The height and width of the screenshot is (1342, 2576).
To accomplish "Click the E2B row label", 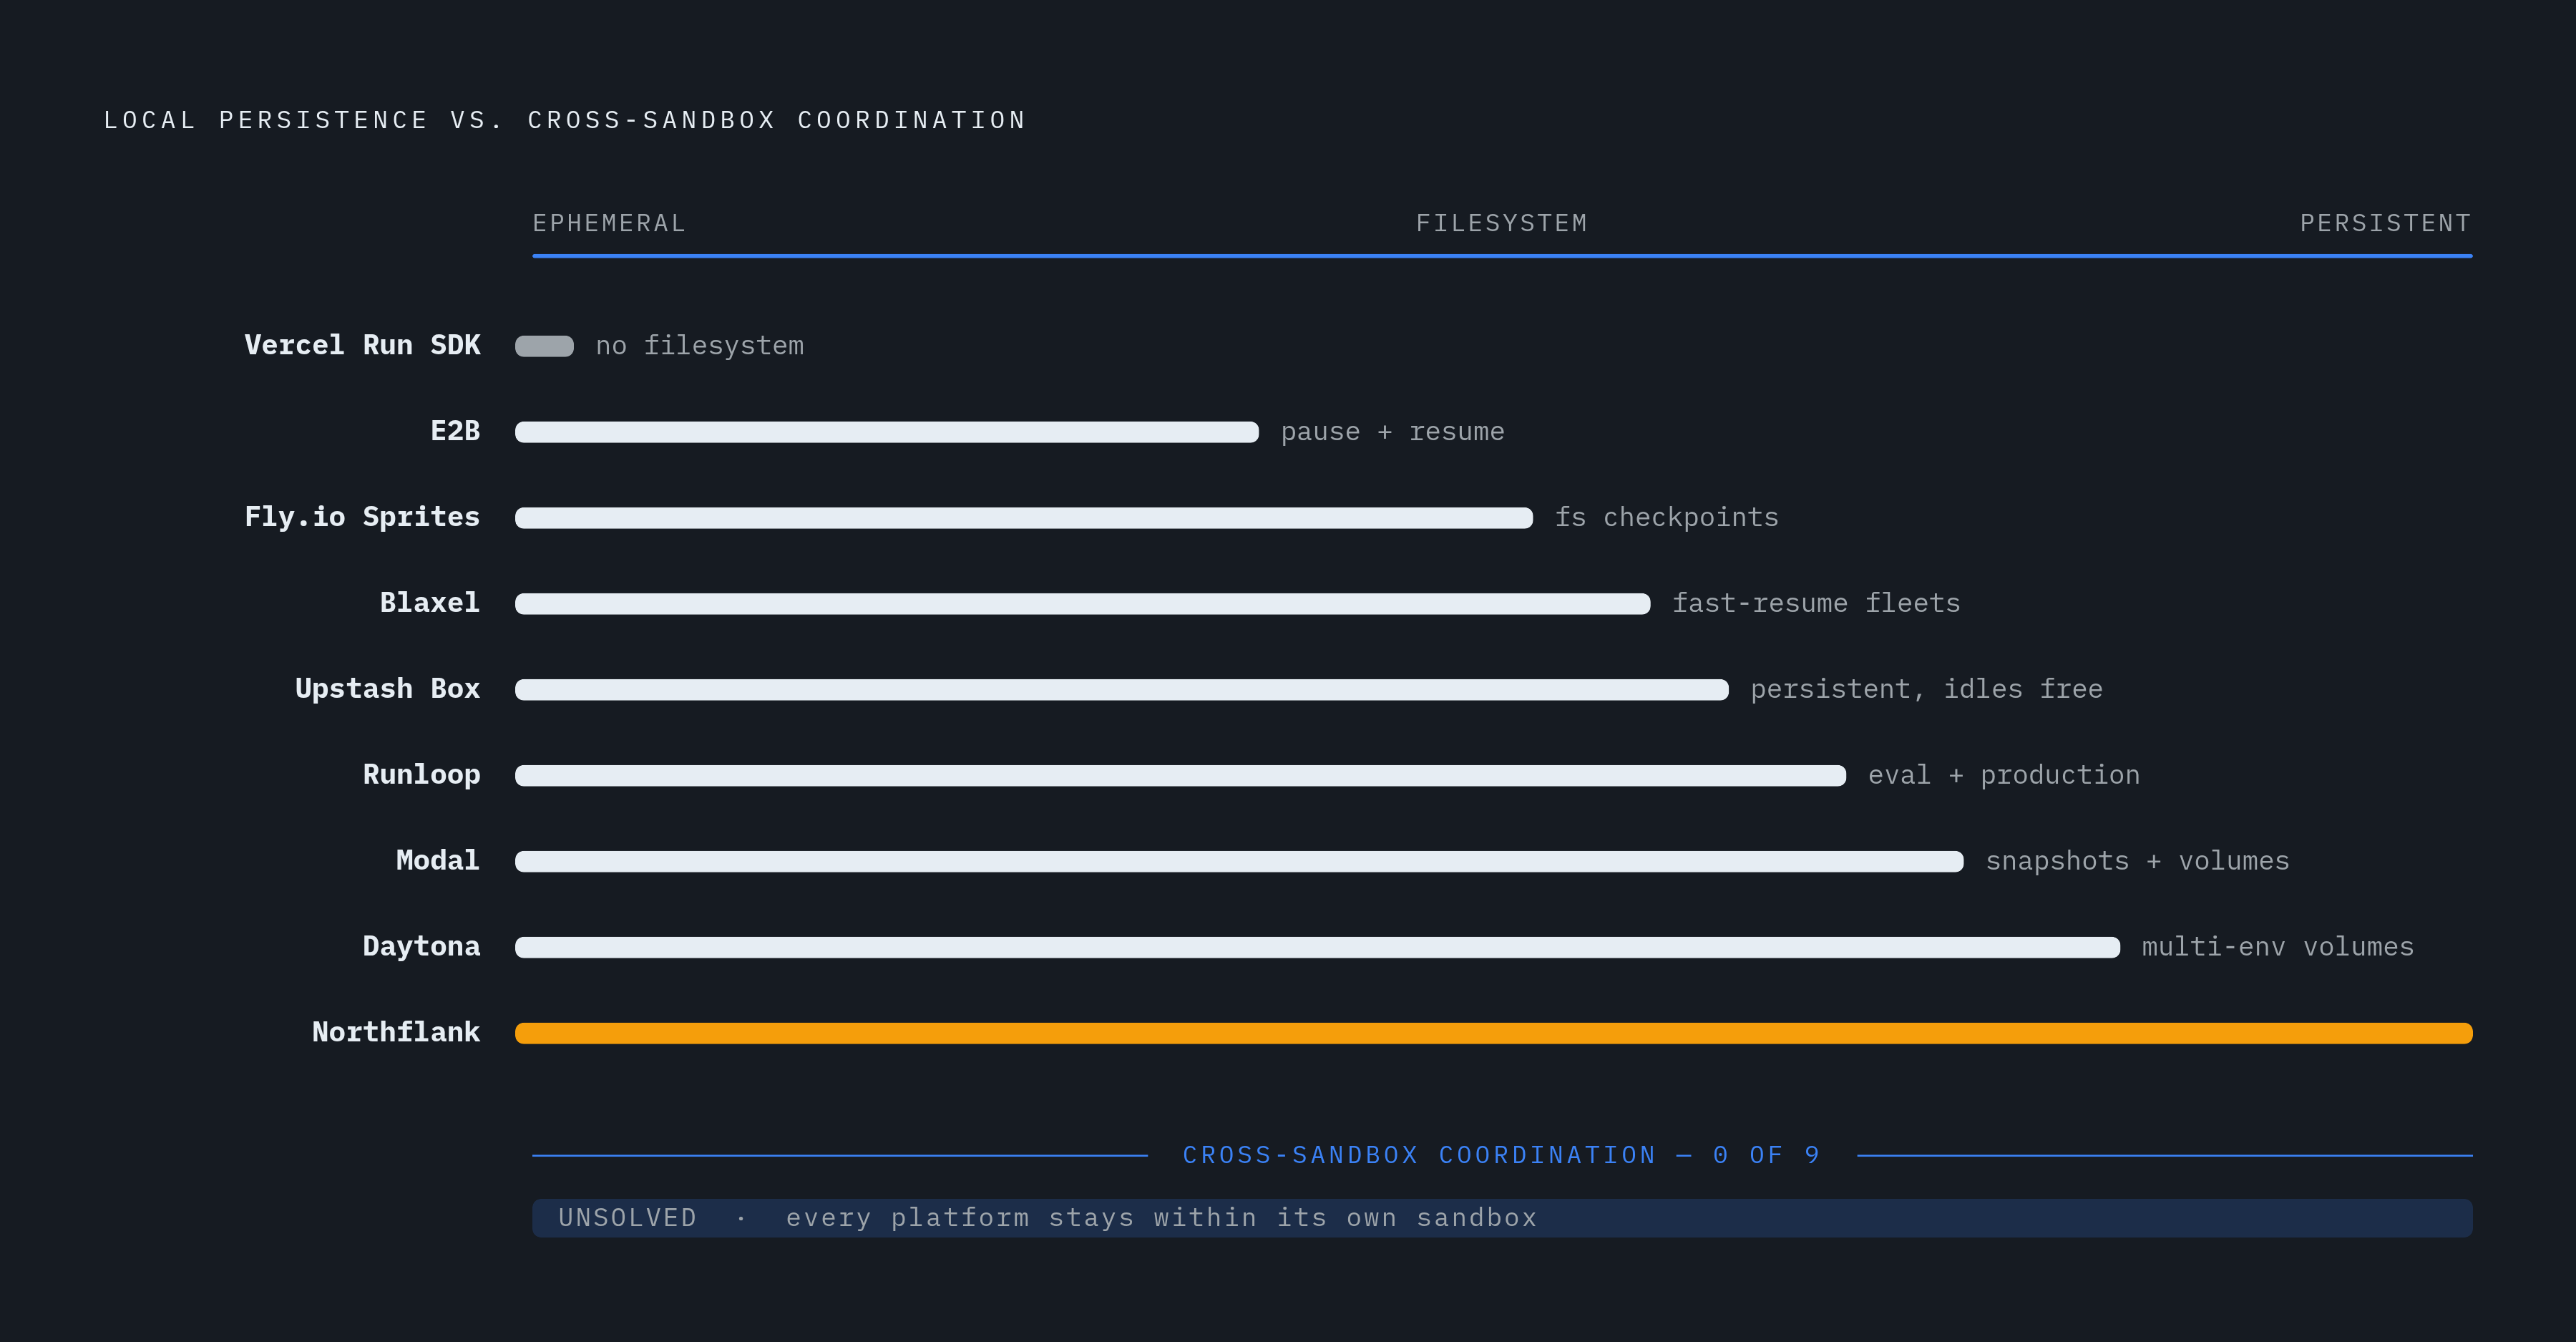I will pos(455,431).
